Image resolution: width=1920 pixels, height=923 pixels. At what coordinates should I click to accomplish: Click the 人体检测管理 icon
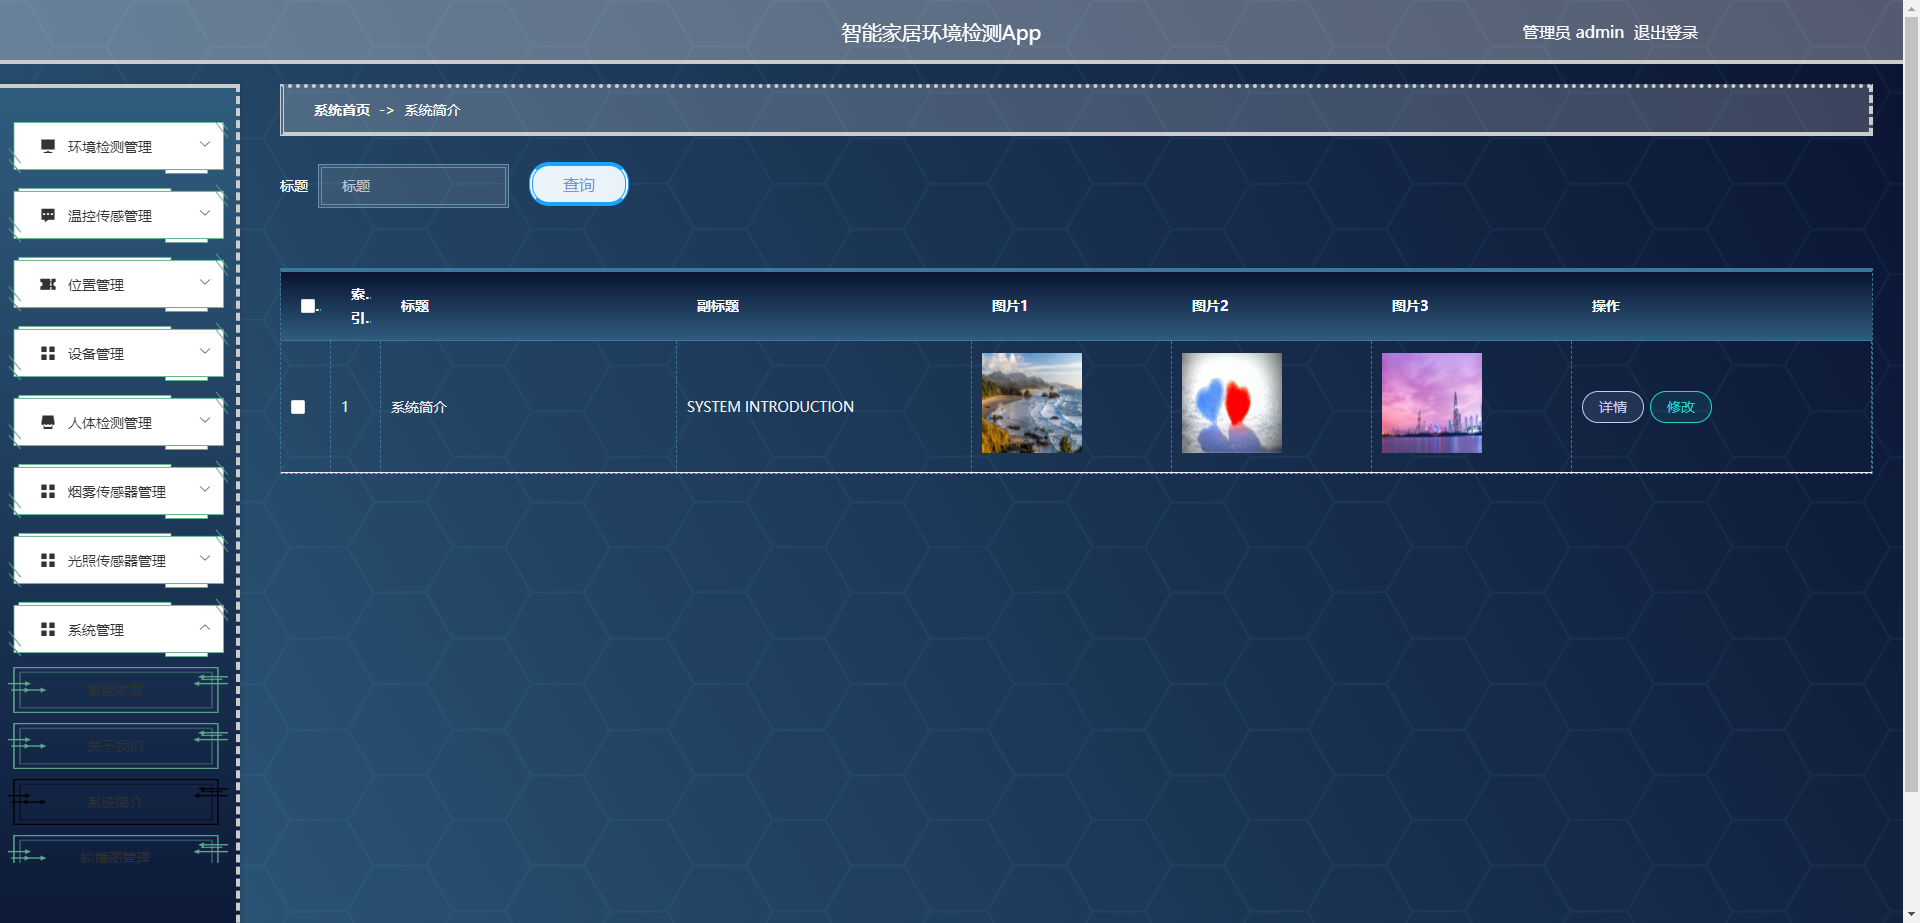tap(47, 422)
